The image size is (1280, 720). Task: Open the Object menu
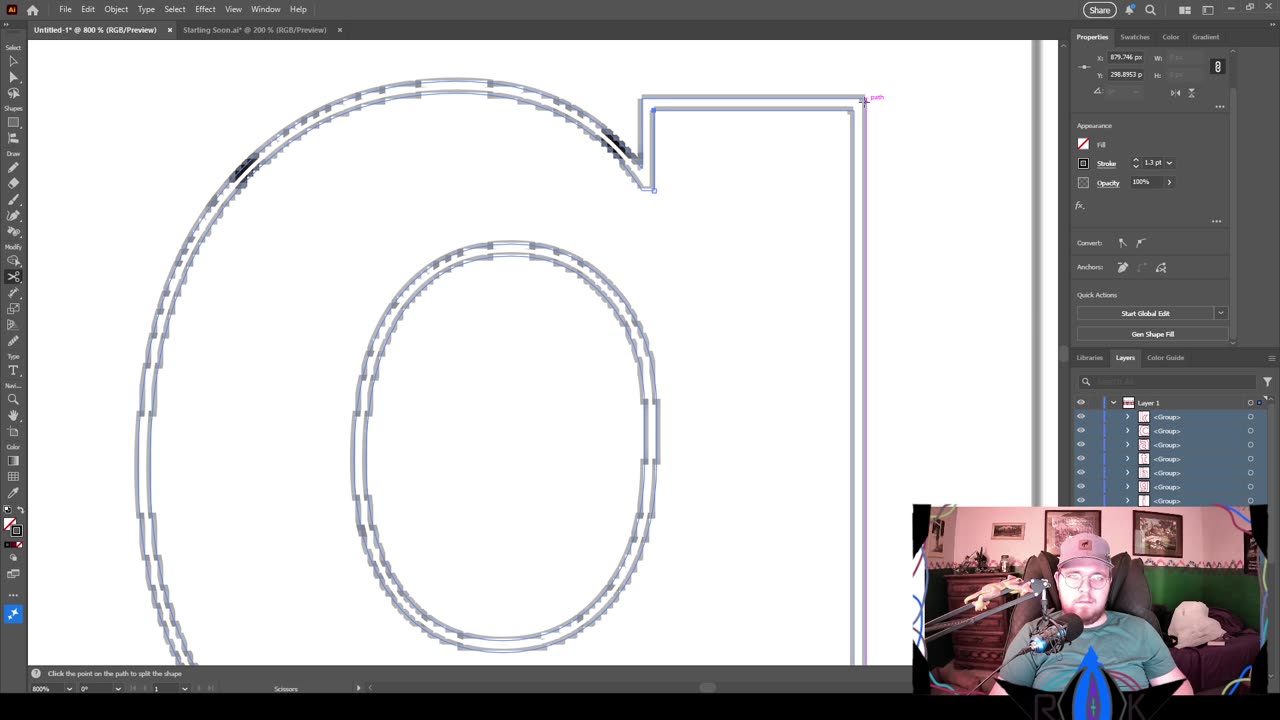[116, 9]
